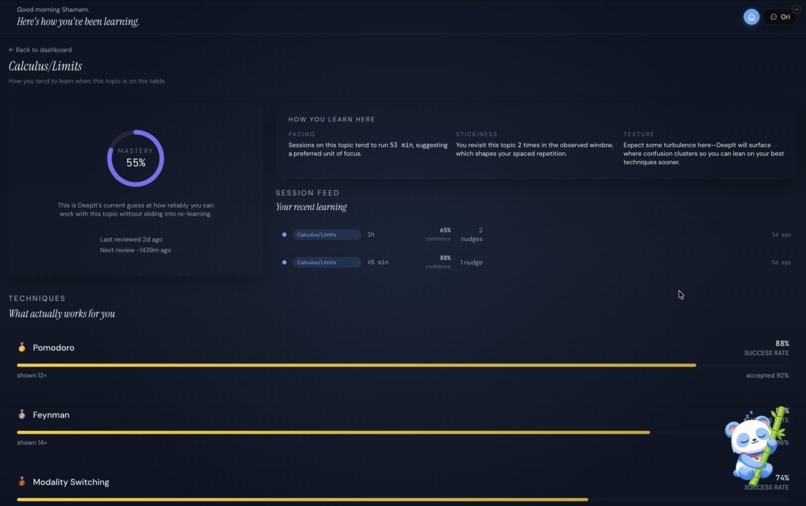The height and width of the screenshot is (506, 806).
Task: Click 'Next review -1439m ago' text
Action: tap(135, 250)
